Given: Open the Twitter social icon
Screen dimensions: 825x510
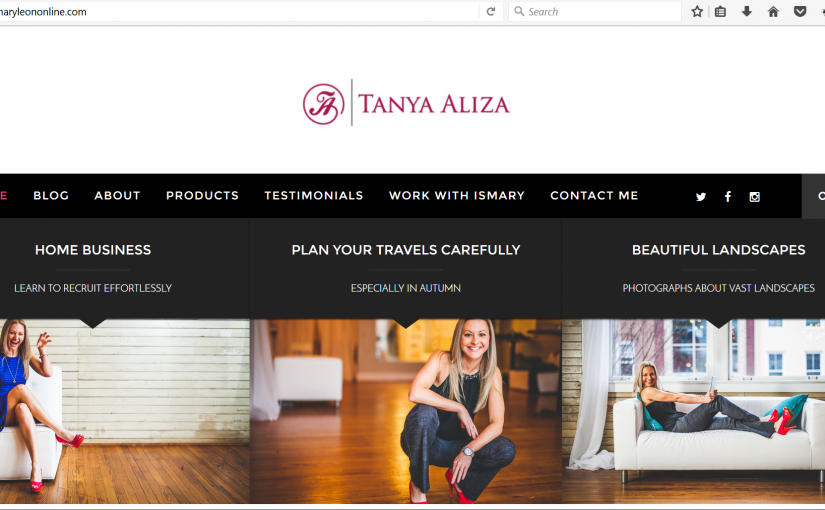Looking at the screenshot, I should point(701,197).
